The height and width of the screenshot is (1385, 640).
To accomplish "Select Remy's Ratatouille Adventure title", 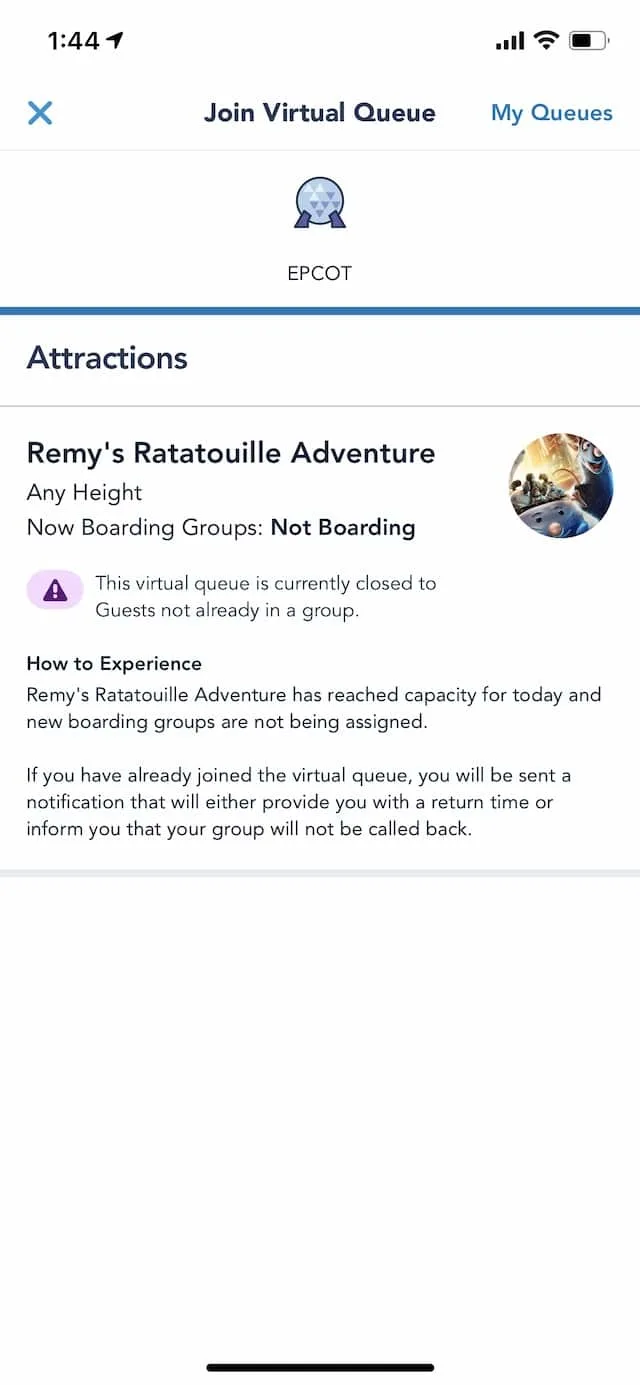I will tap(231, 453).
